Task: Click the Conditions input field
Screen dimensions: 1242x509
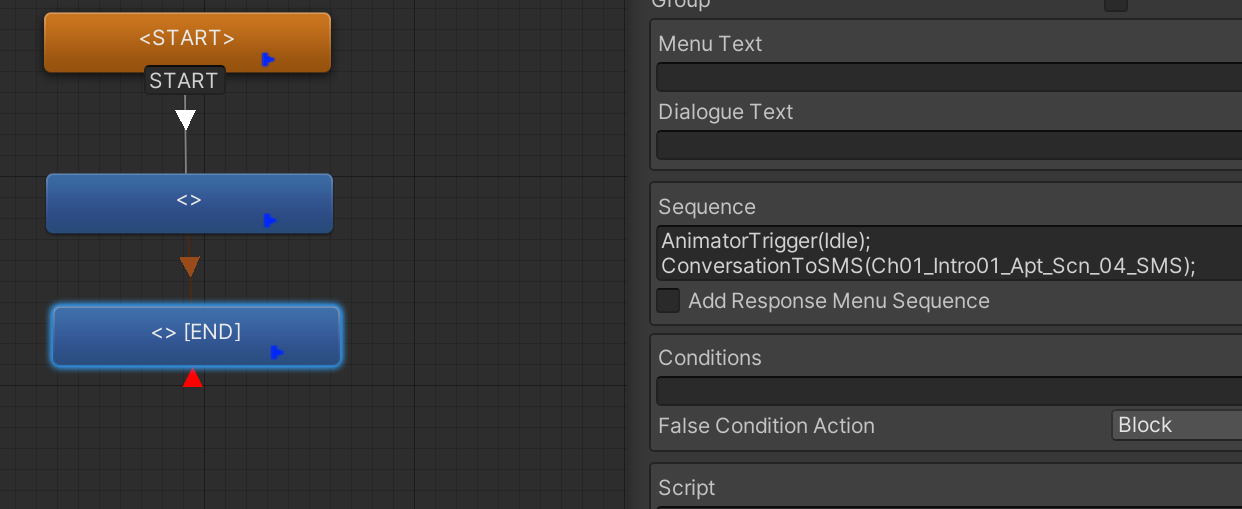Action: (949, 391)
